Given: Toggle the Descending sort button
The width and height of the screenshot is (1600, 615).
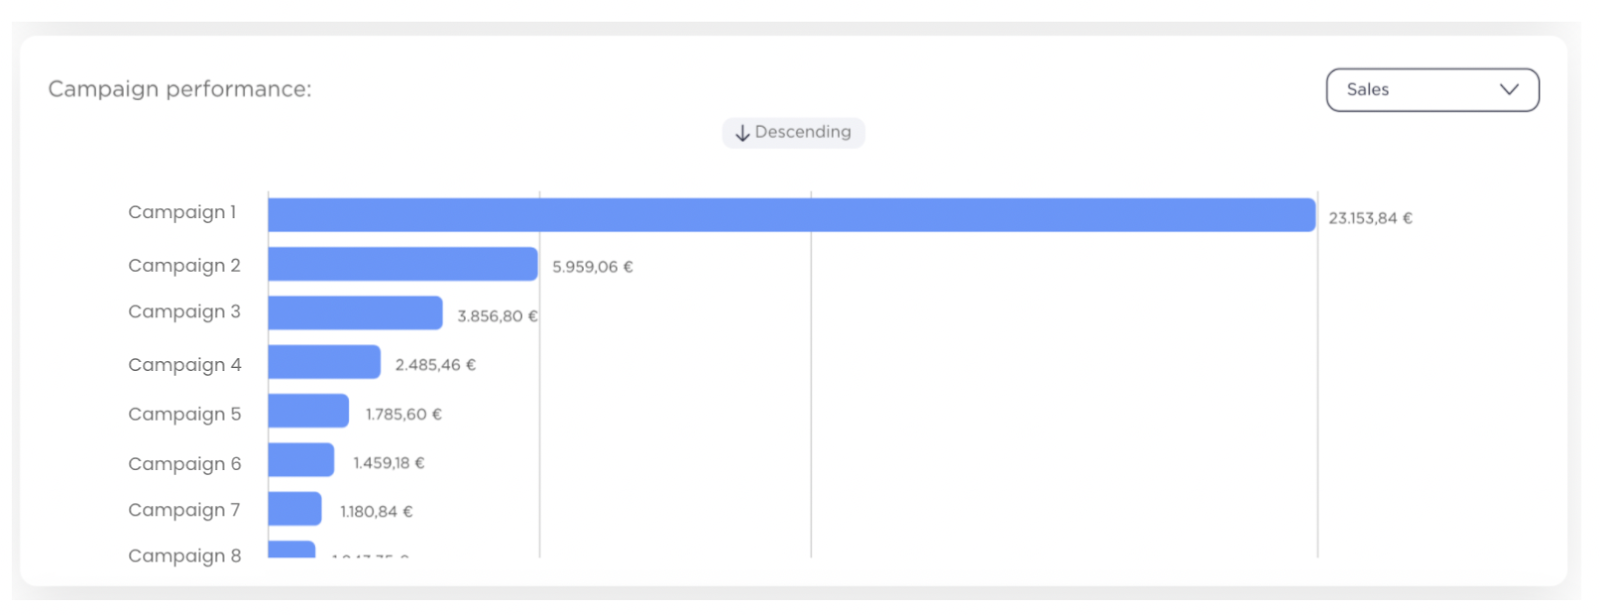Looking at the screenshot, I should coord(793,132).
